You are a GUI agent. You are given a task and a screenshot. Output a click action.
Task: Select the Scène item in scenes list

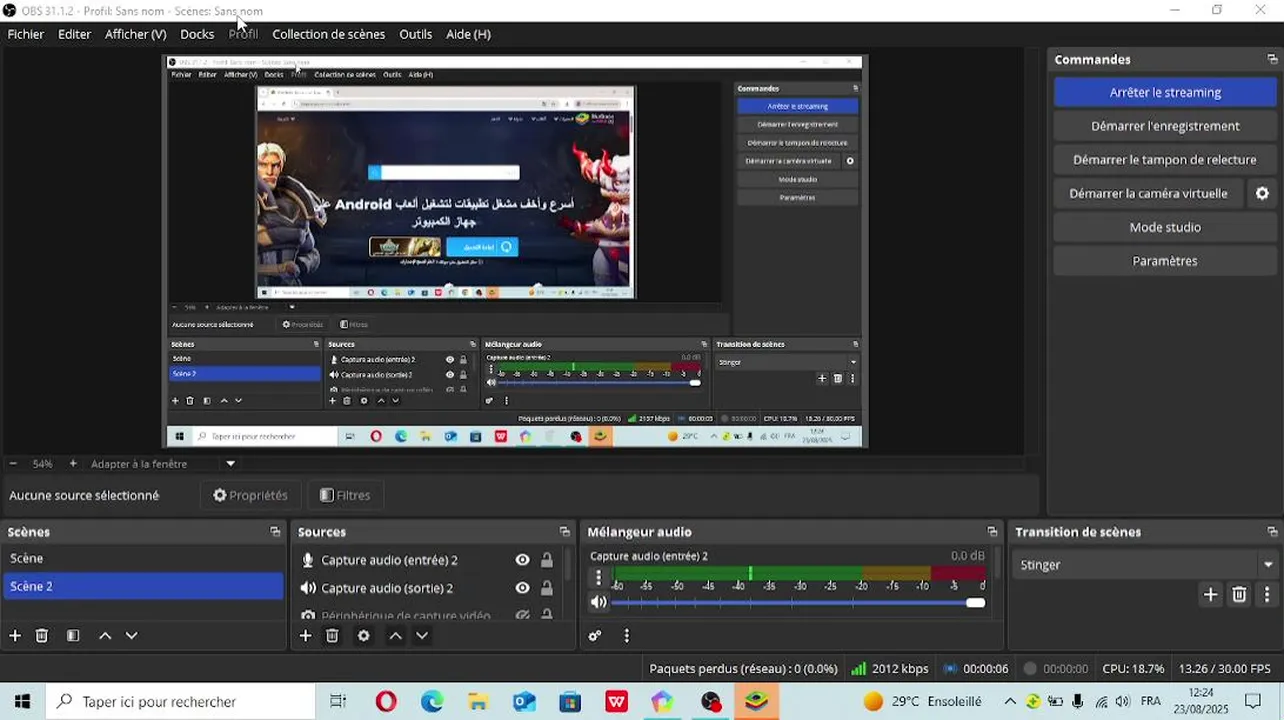[143, 558]
